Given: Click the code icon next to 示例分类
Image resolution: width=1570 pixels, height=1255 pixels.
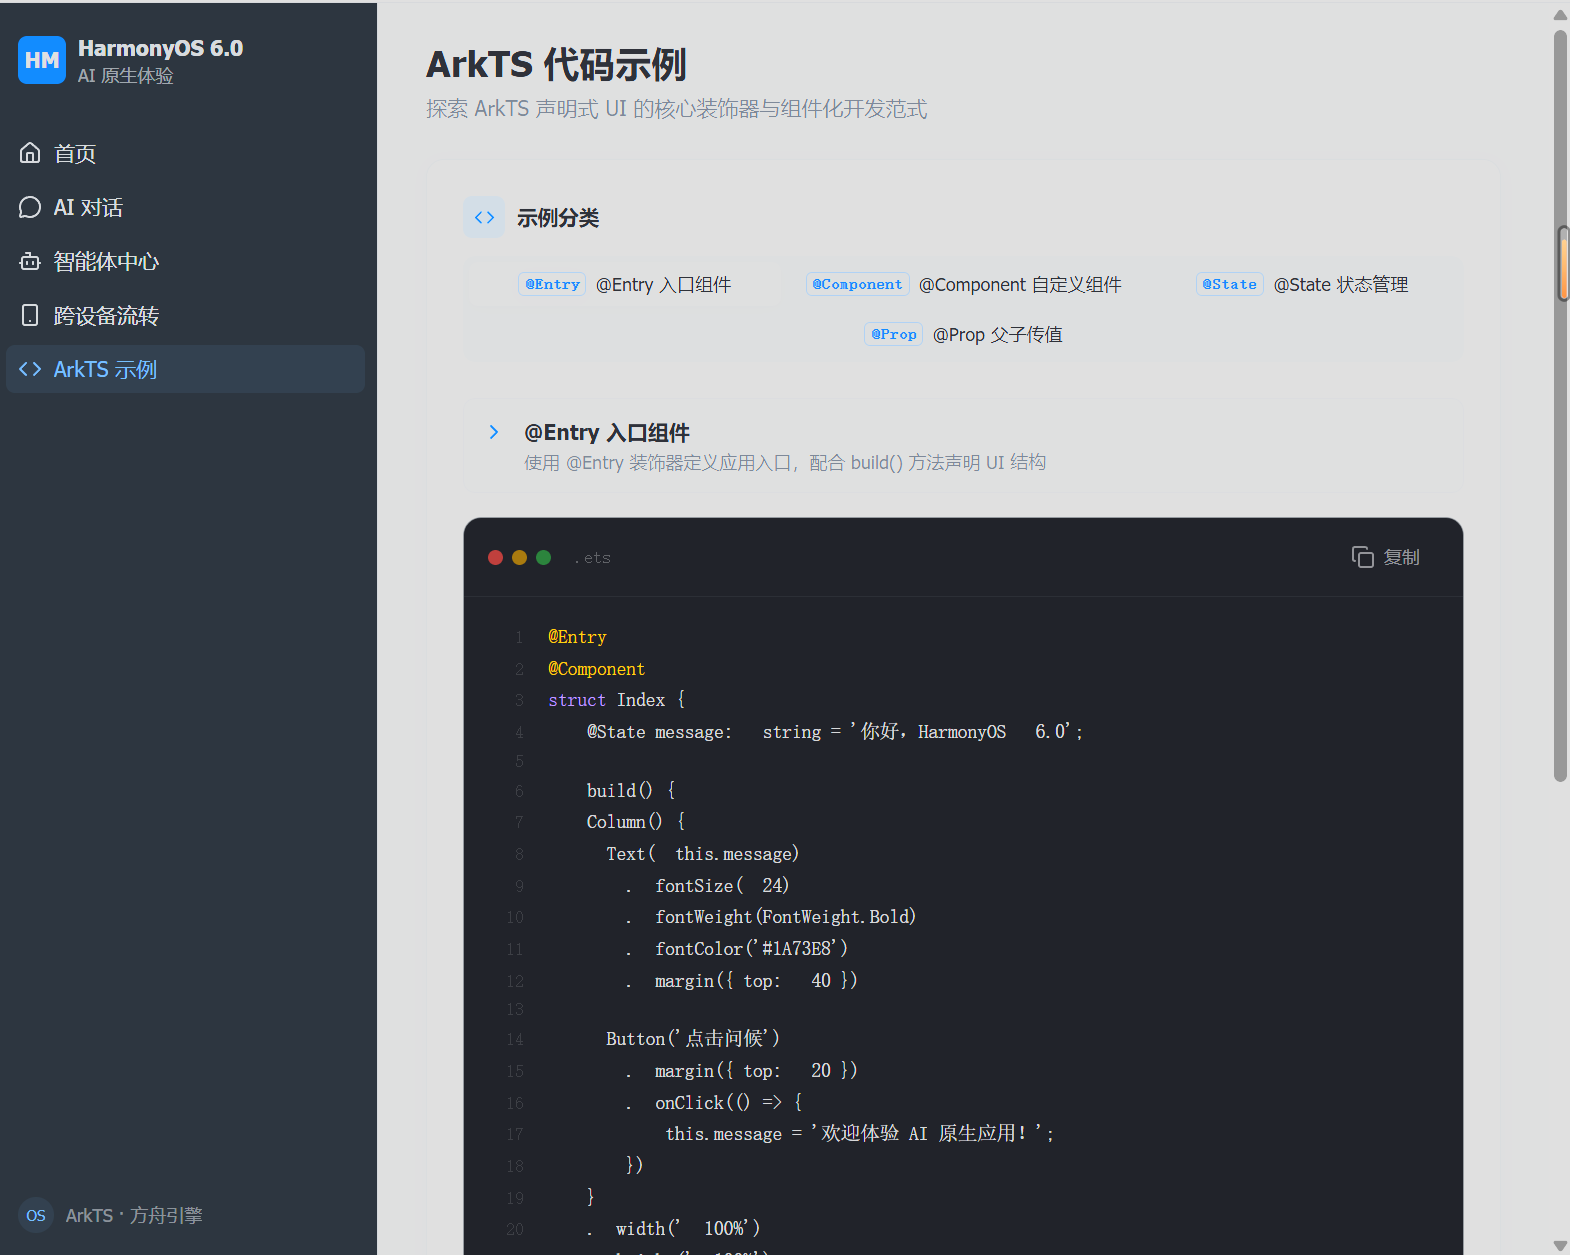Looking at the screenshot, I should click(484, 217).
